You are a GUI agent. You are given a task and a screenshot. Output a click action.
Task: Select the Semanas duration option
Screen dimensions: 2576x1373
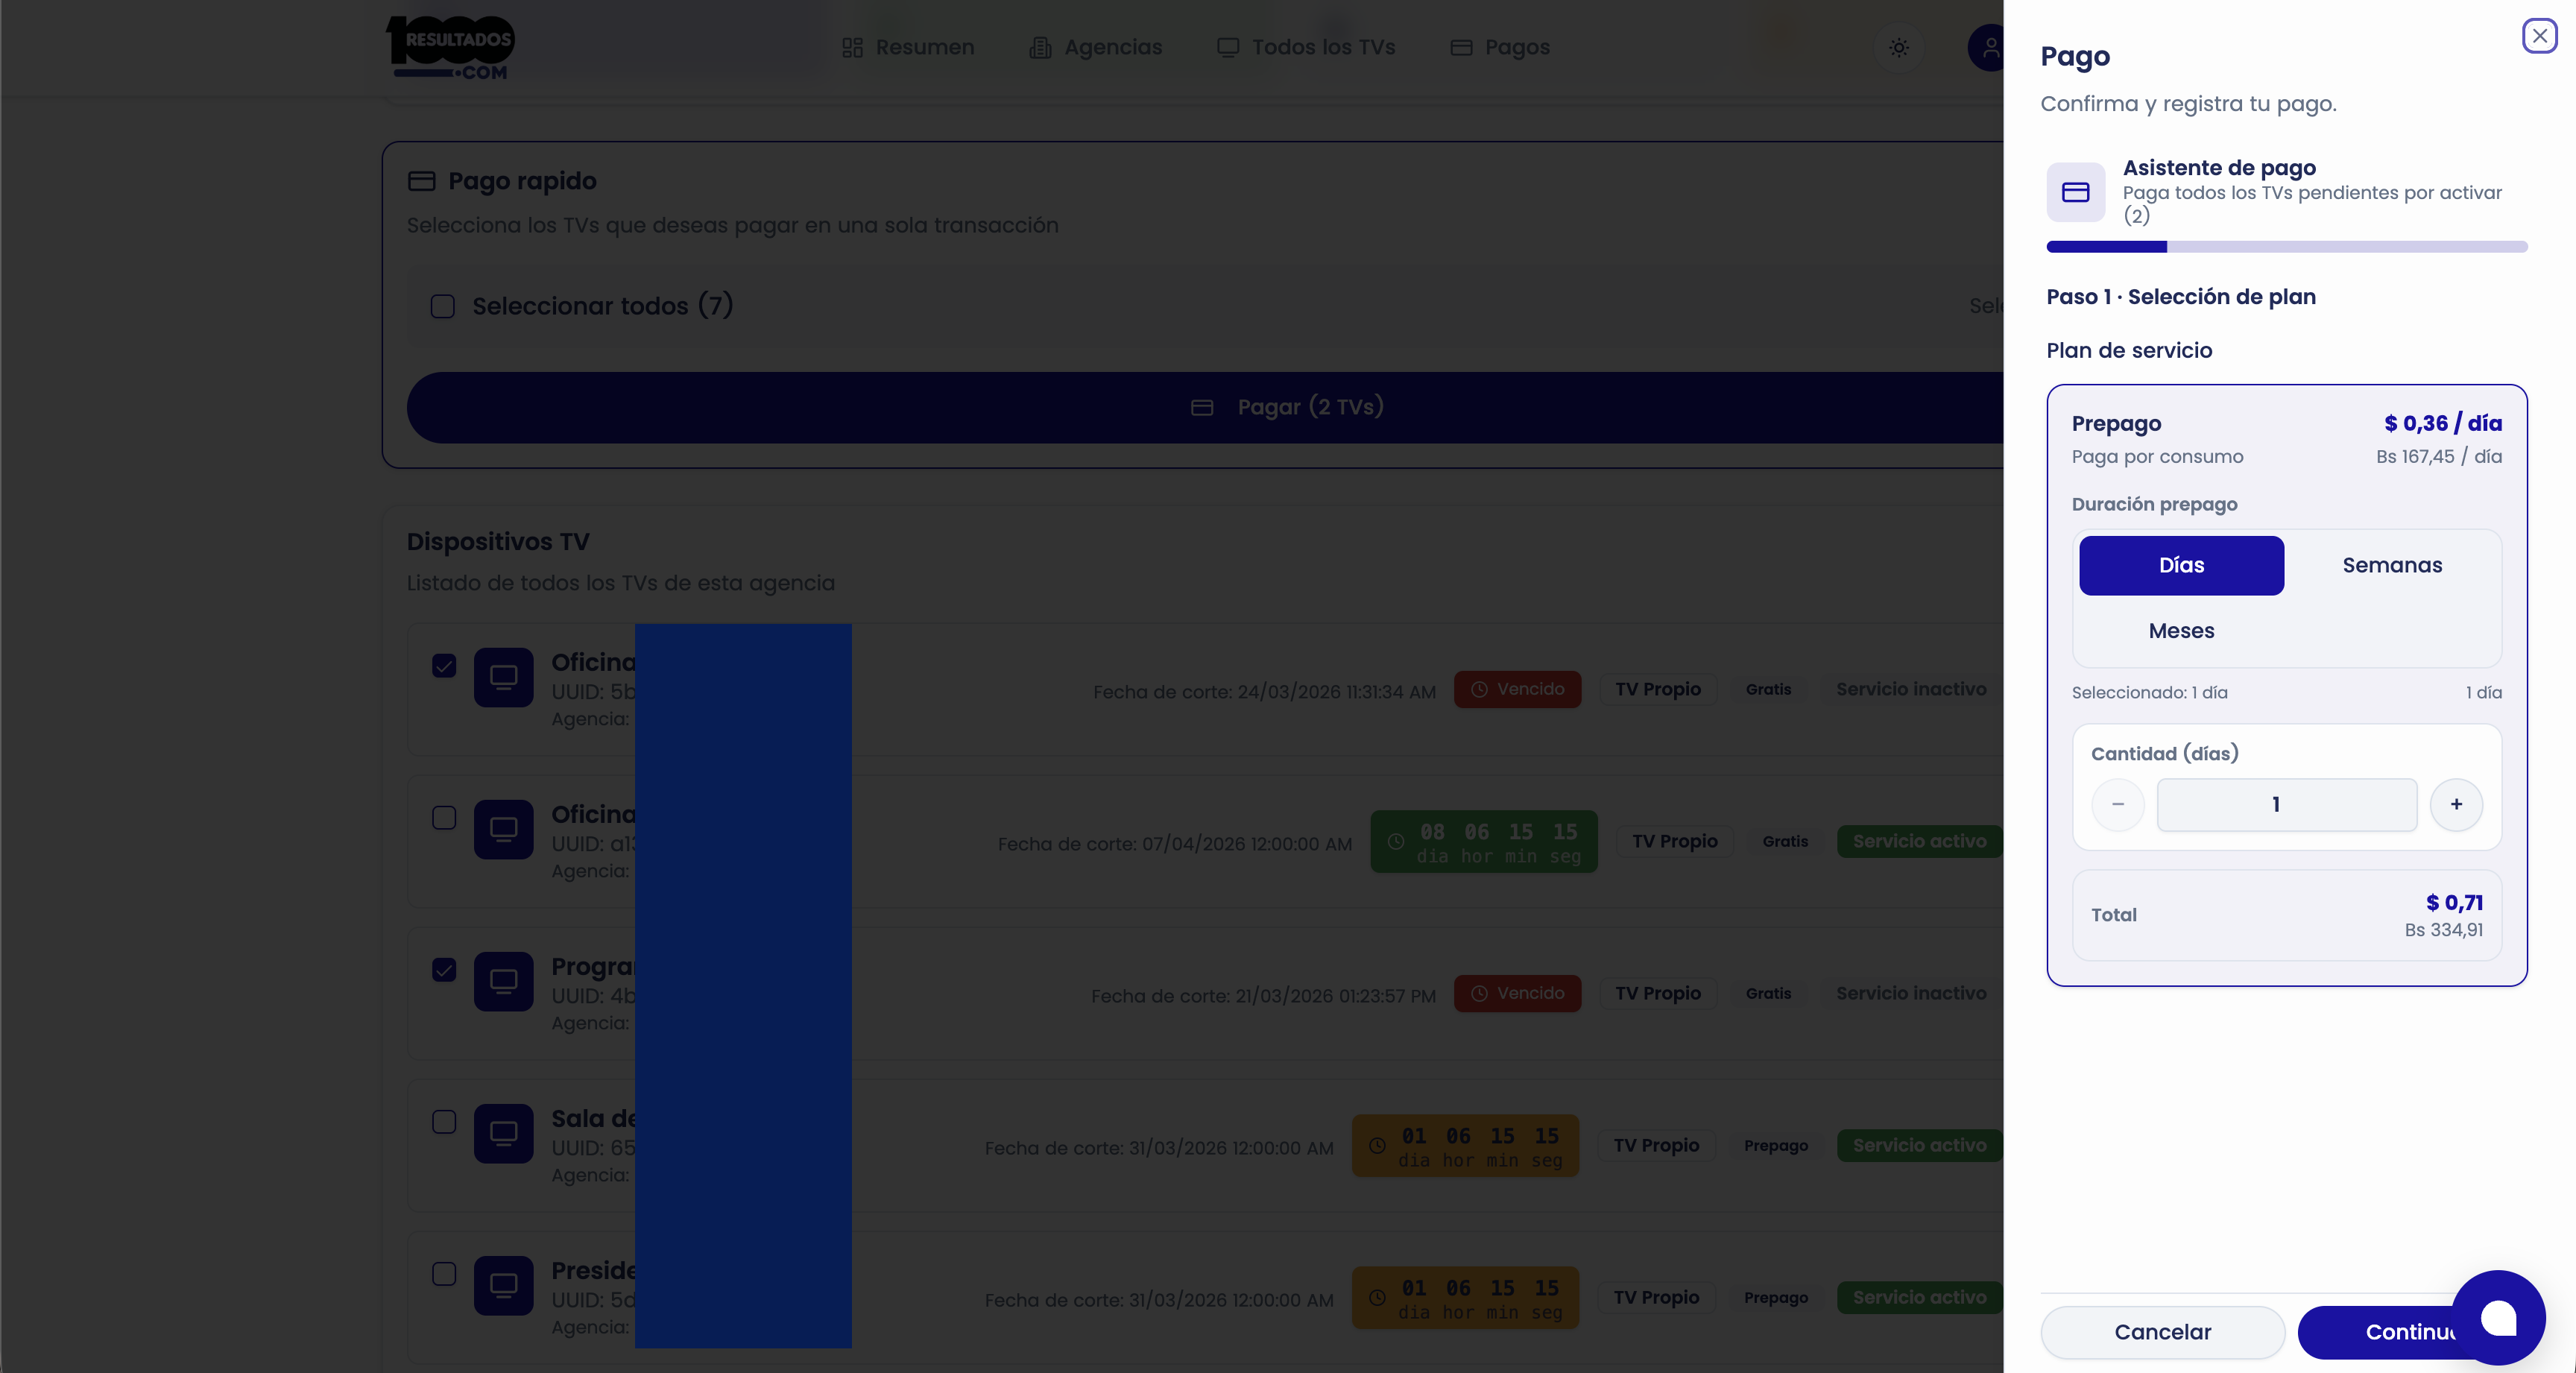pyautogui.click(x=2391, y=566)
